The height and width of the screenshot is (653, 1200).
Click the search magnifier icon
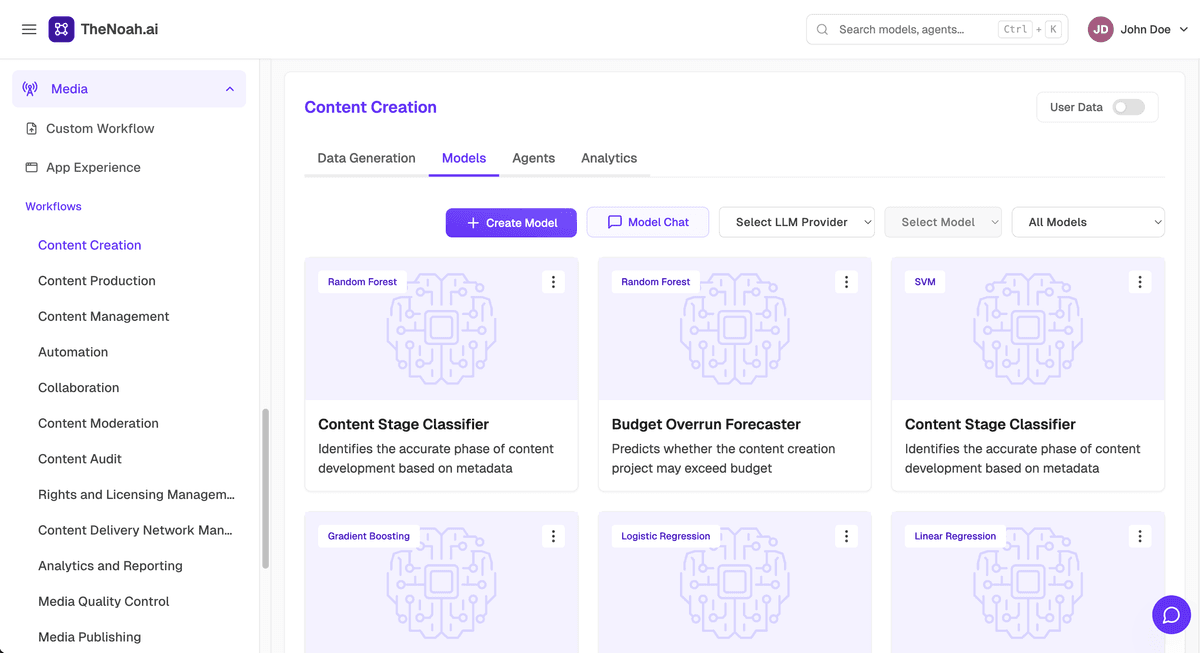(822, 30)
